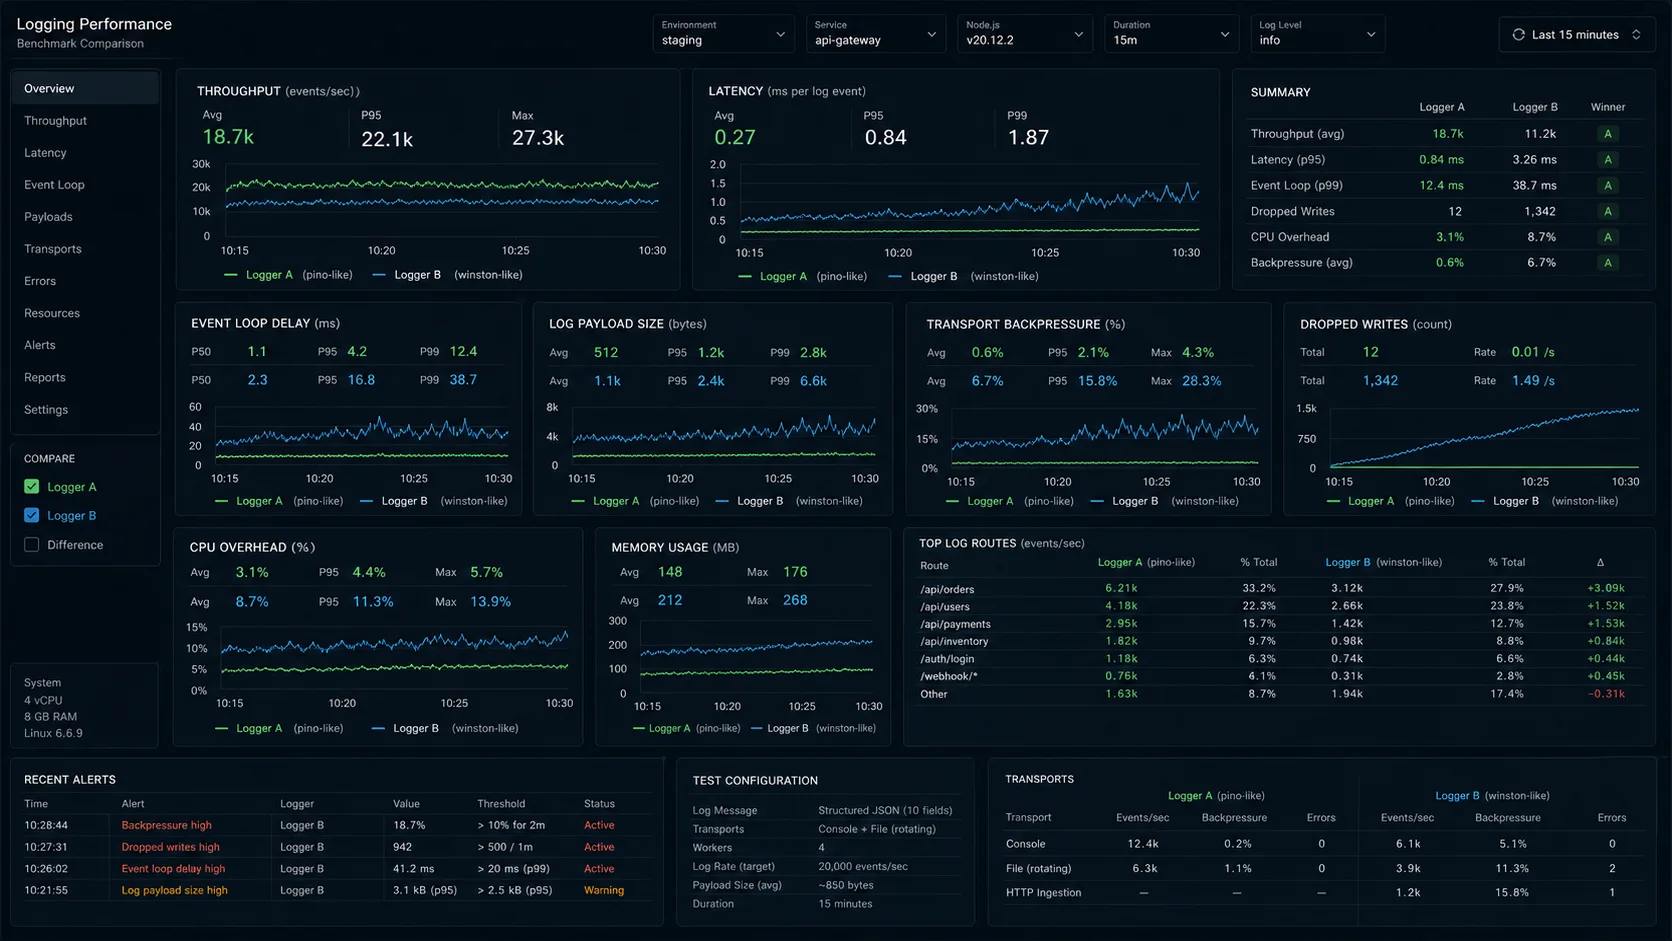Image resolution: width=1672 pixels, height=941 pixels.
Task: Click the Last 15 minutes button
Action: click(1577, 34)
